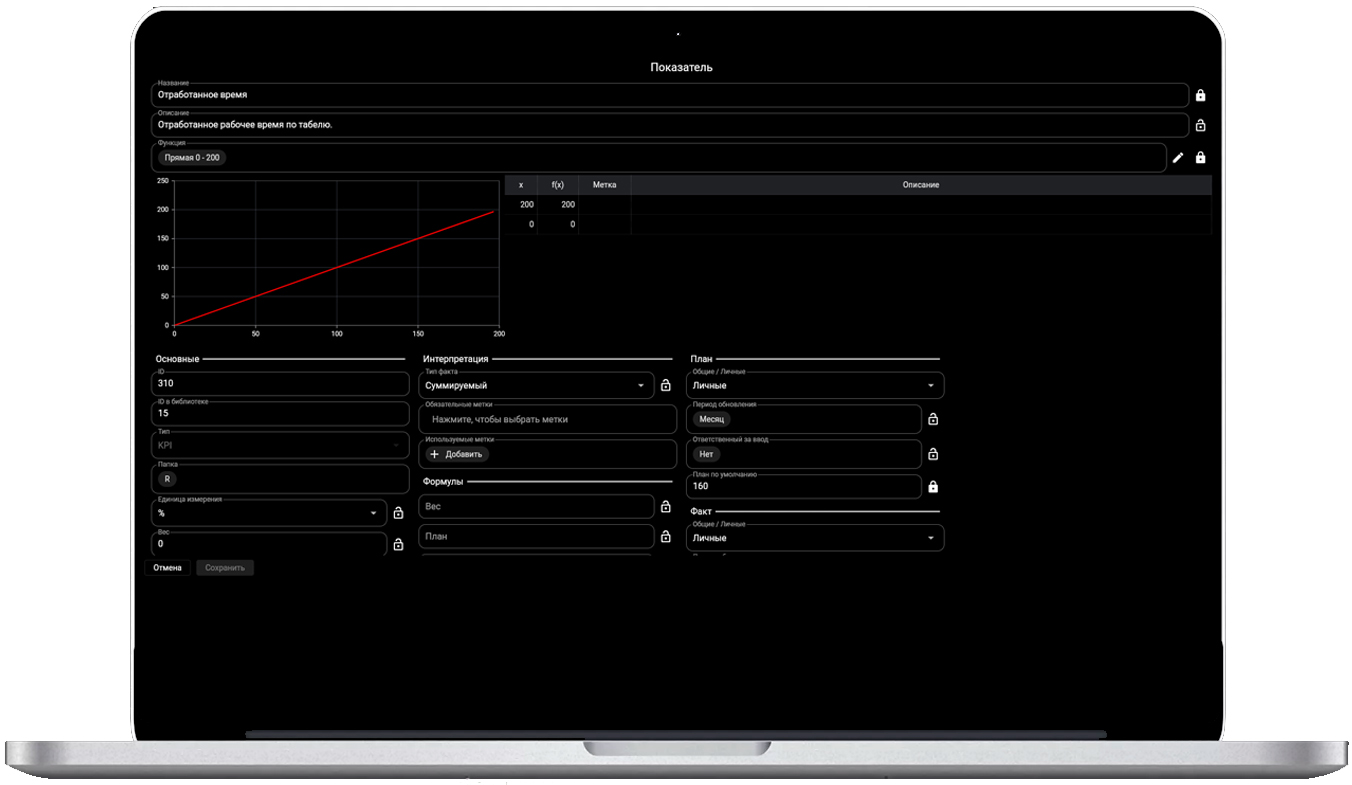Click the lock icon next to Вес field in Основные

[398, 545]
